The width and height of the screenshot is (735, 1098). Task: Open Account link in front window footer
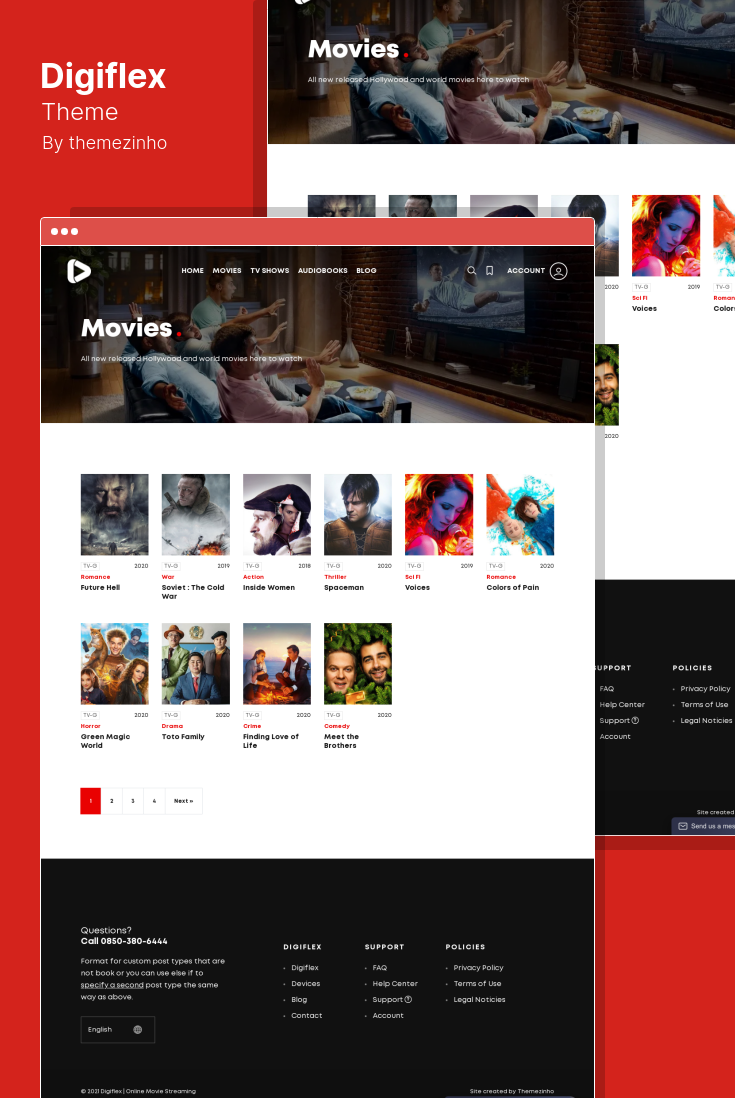[x=388, y=1015]
